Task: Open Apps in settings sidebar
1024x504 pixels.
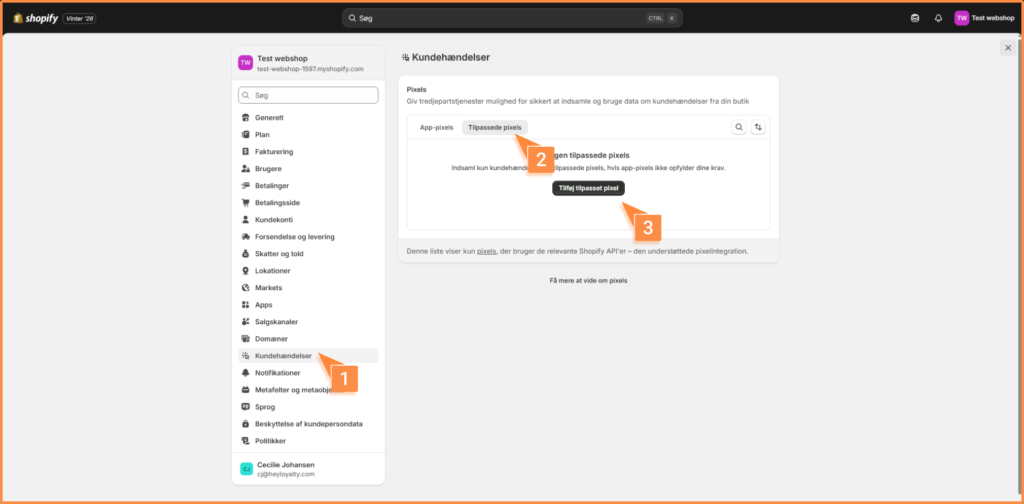Action: pyautogui.click(x=263, y=305)
